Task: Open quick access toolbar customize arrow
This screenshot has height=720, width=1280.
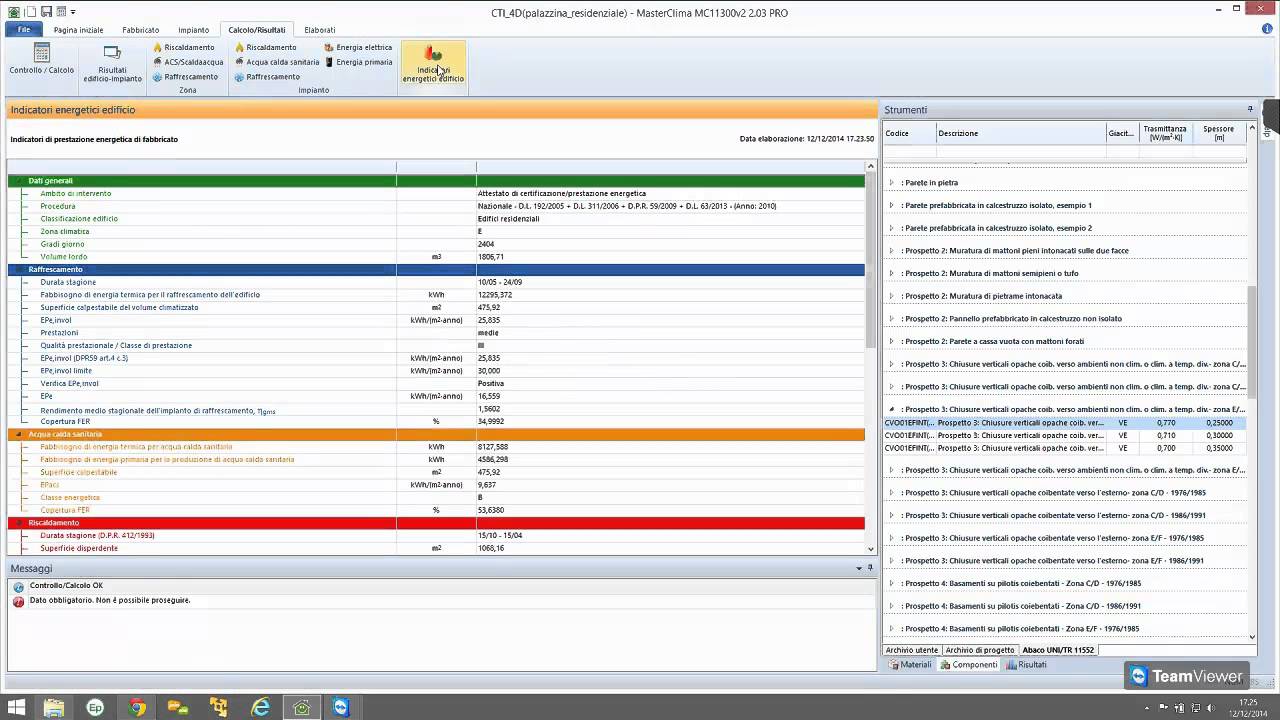Action: (x=73, y=12)
